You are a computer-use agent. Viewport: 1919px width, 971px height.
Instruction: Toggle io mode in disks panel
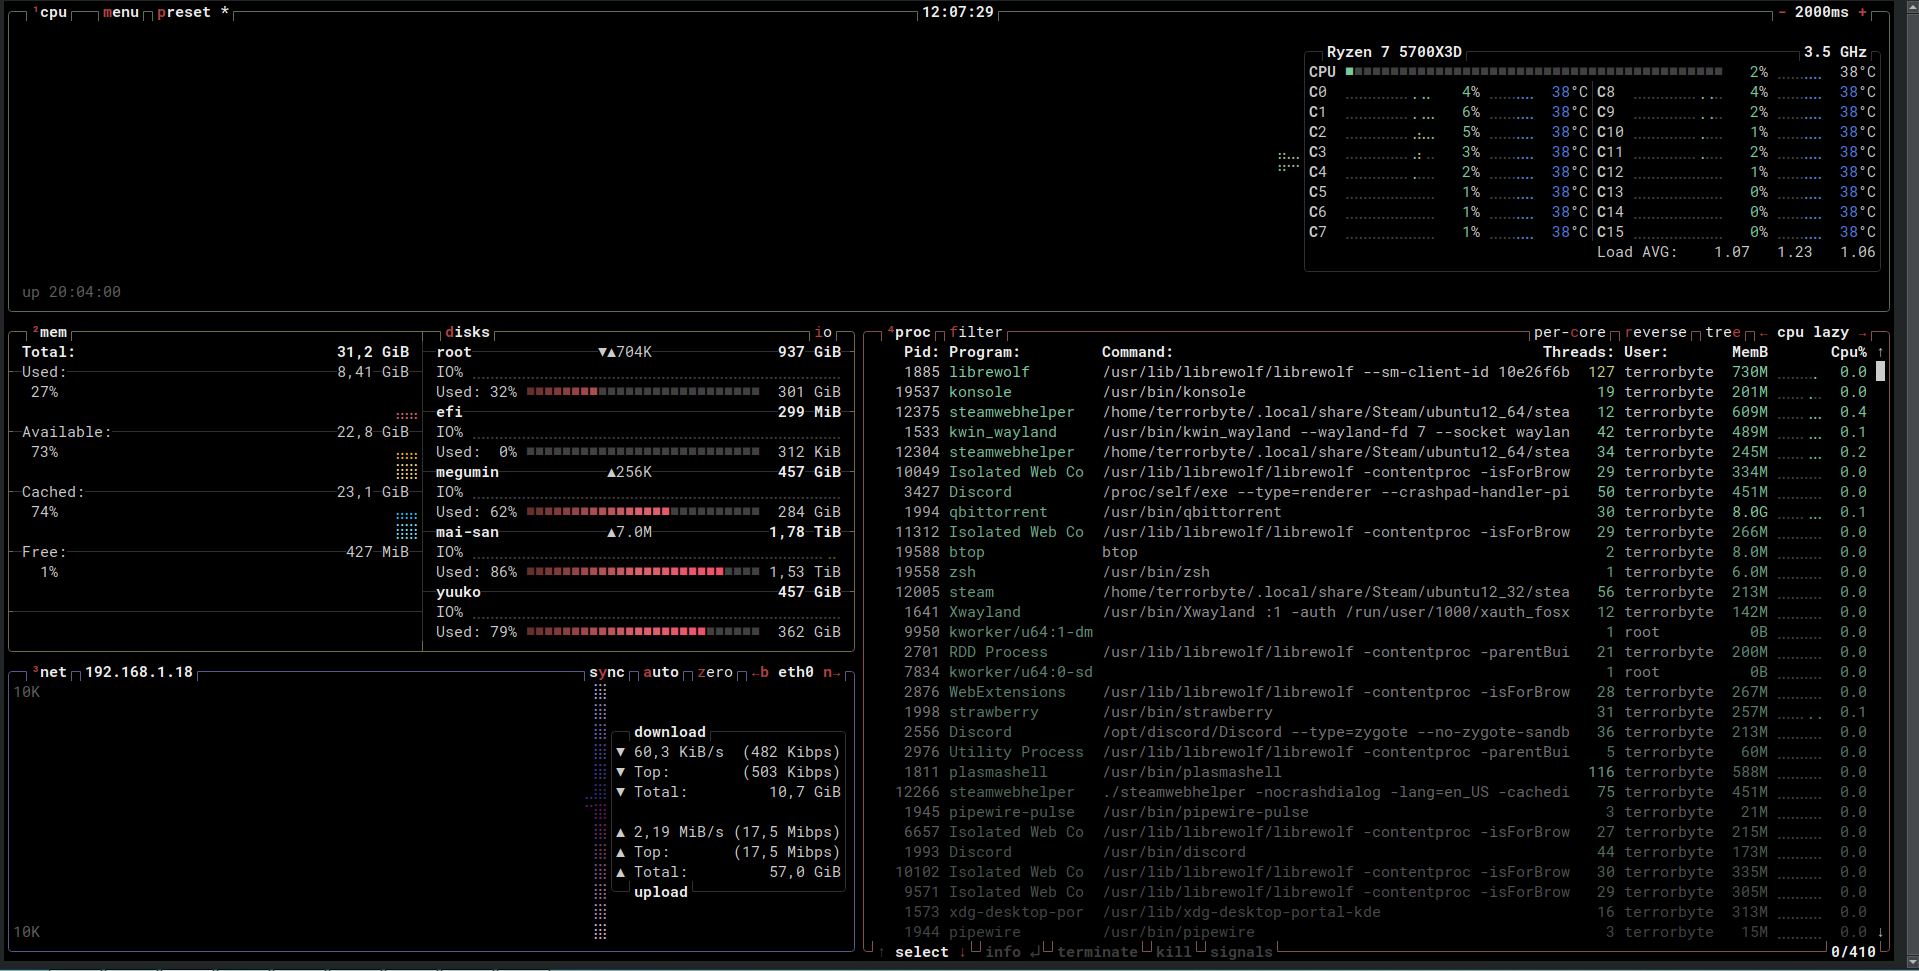pyautogui.click(x=823, y=332)
